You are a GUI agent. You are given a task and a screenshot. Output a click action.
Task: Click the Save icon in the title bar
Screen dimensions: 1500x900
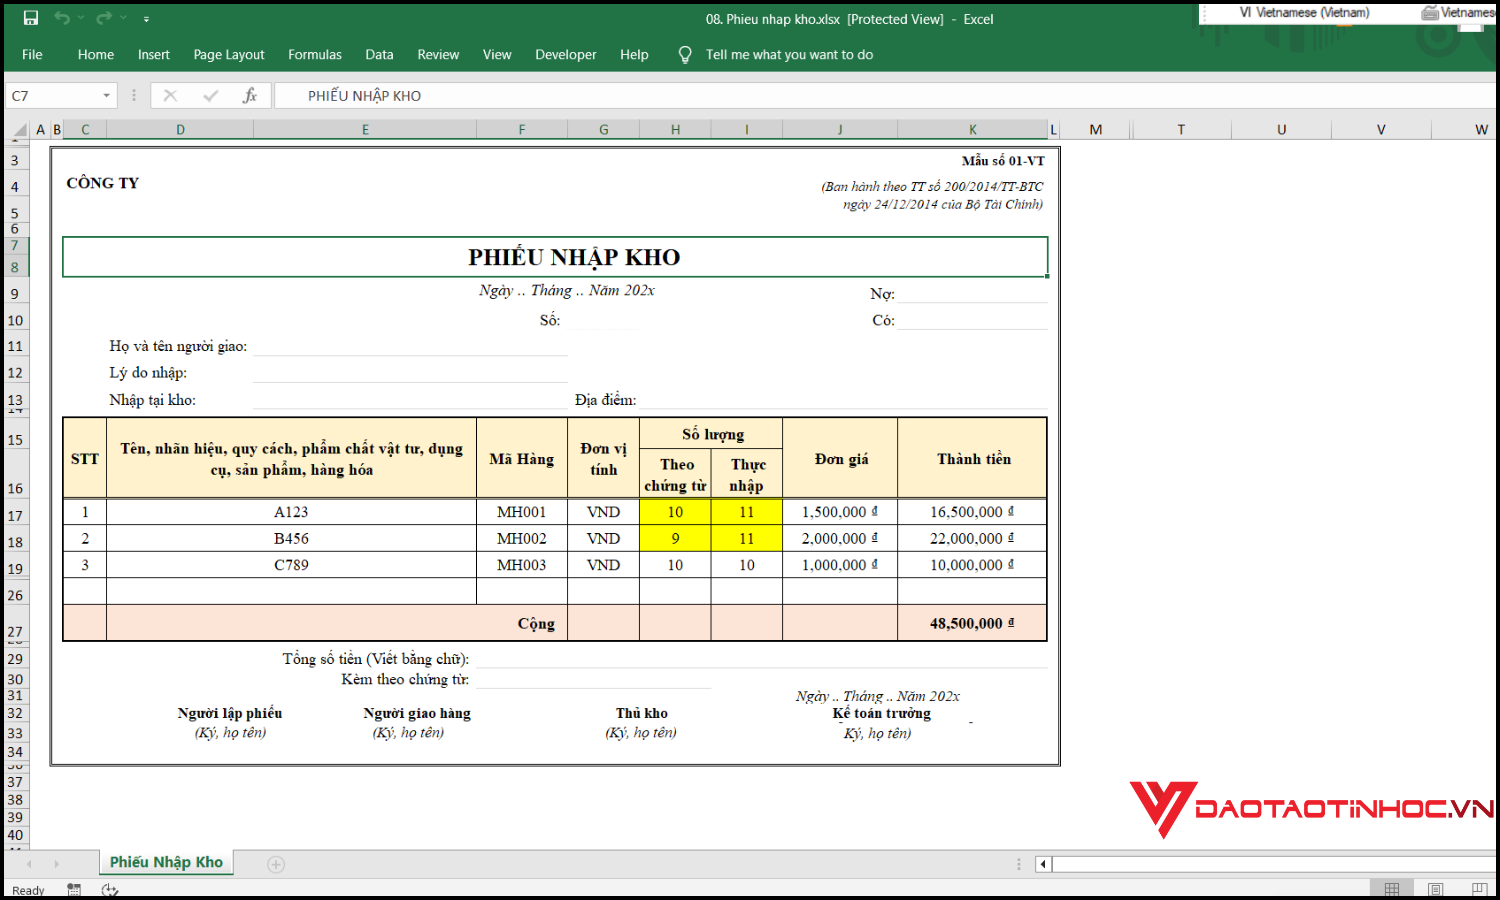(x=31, y=18)
